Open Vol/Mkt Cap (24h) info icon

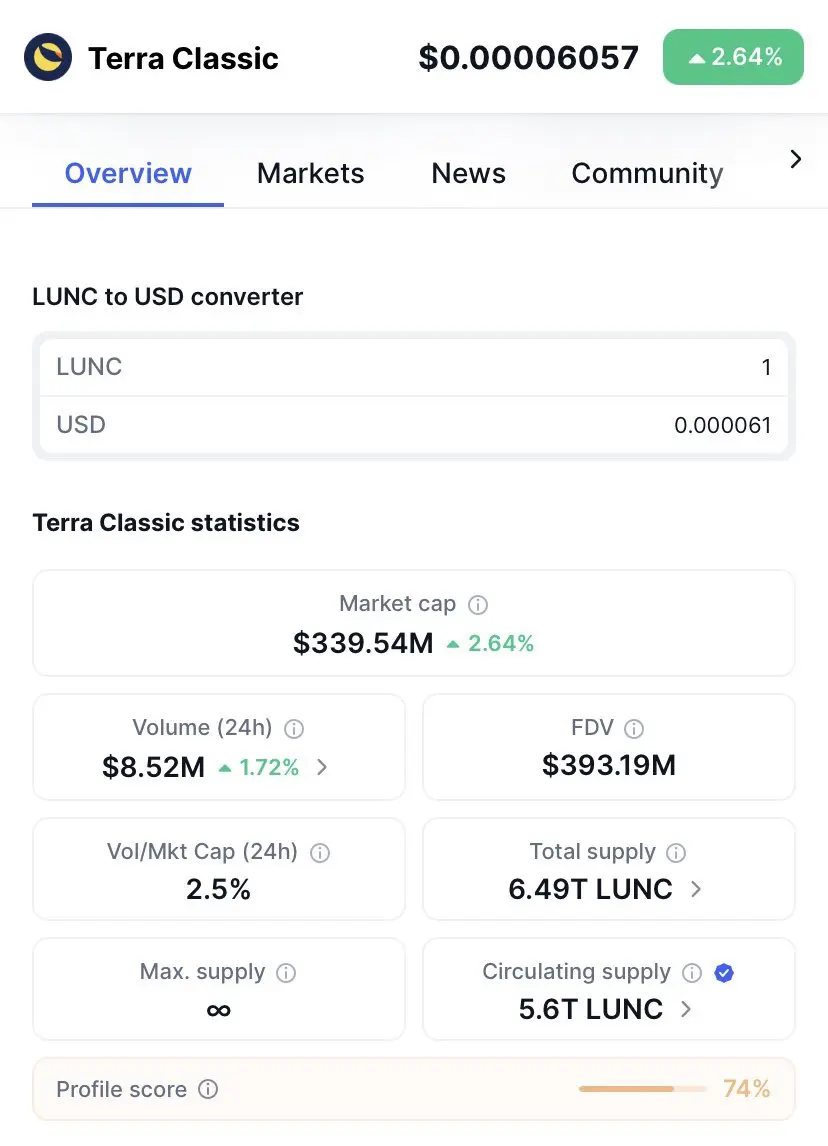coord(320,853)
